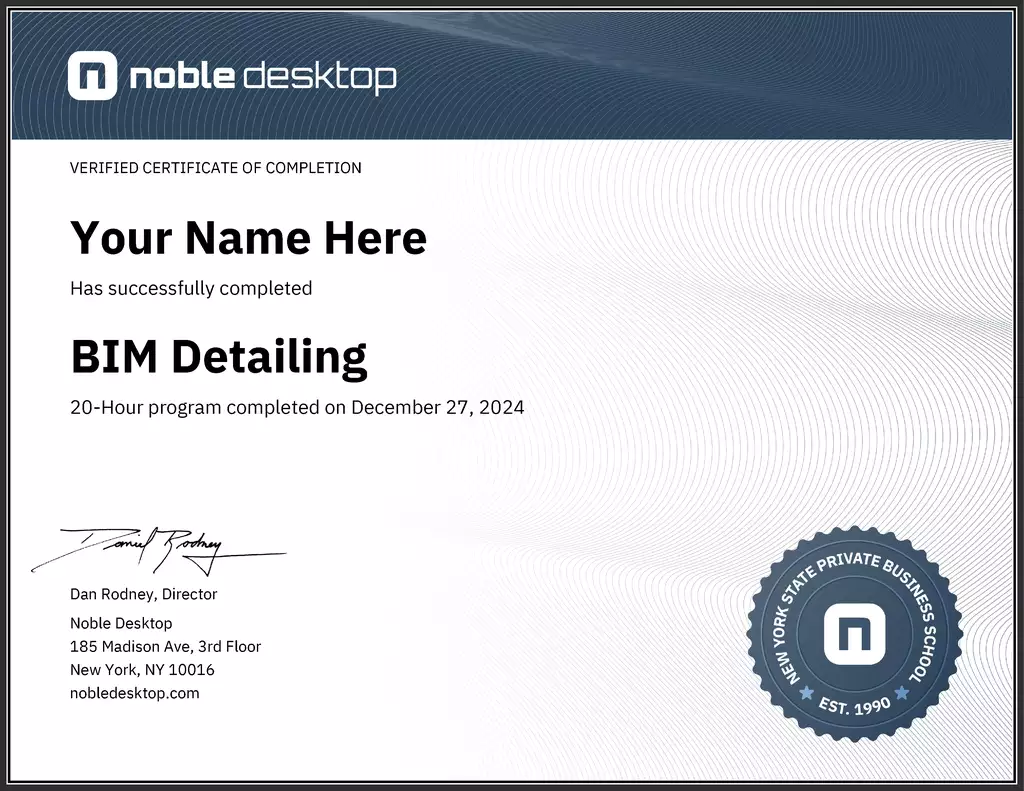
Task: Open the nobledesktop.com website link
Action: [x=134, y=693]
